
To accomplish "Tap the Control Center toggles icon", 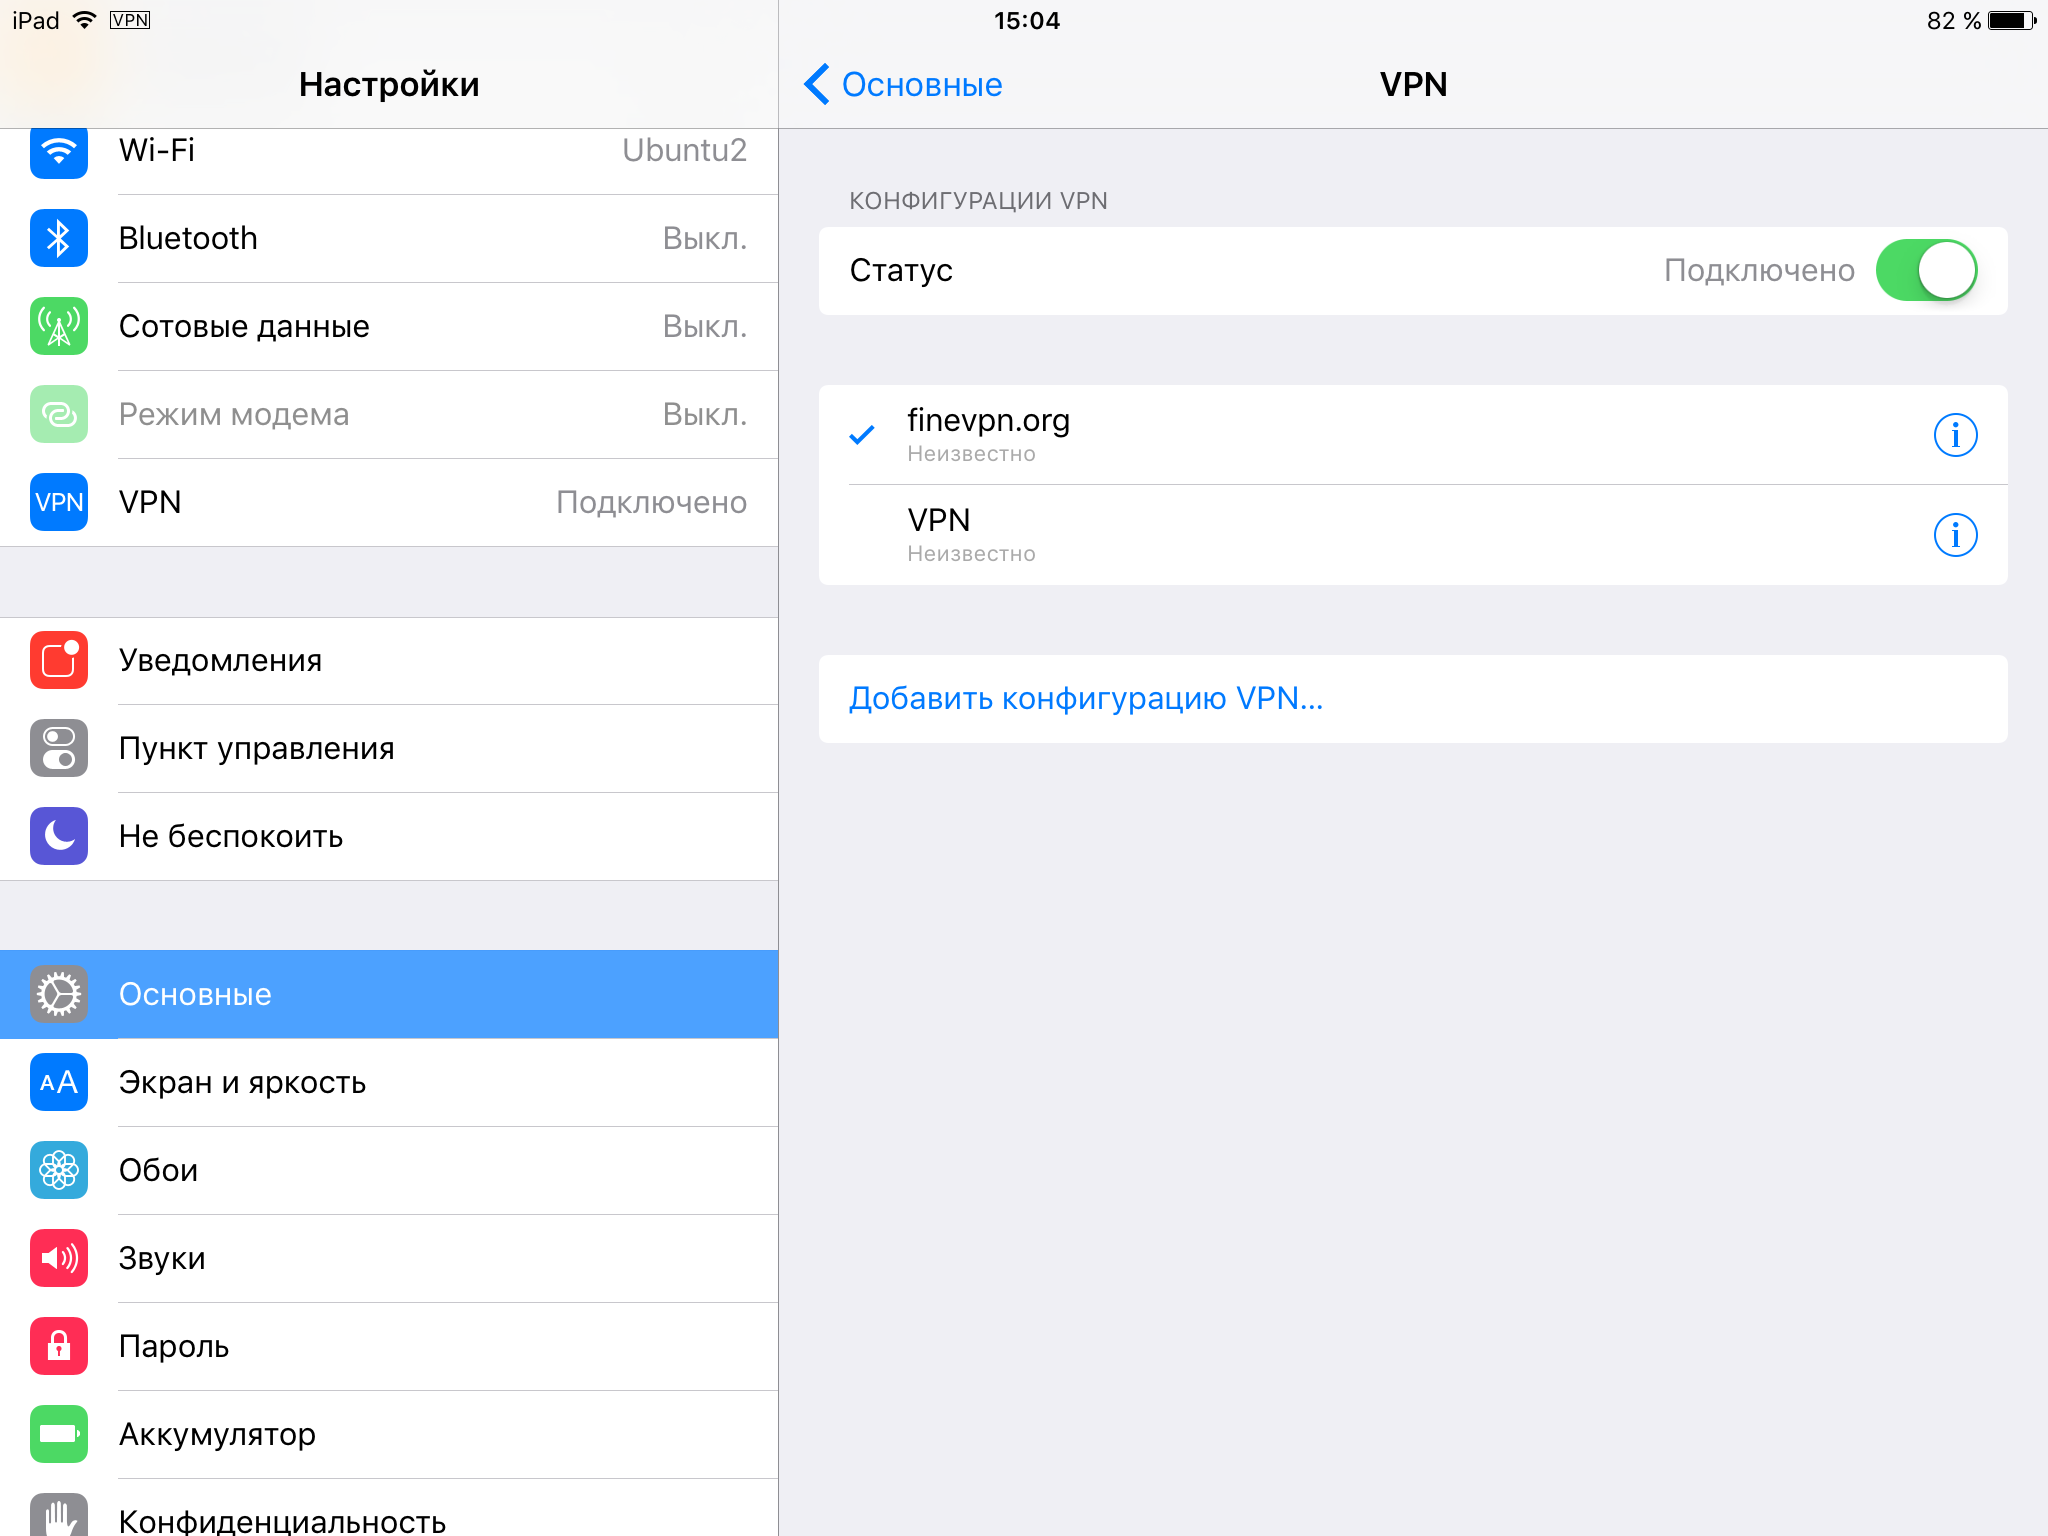I will [x=59, y=748].
